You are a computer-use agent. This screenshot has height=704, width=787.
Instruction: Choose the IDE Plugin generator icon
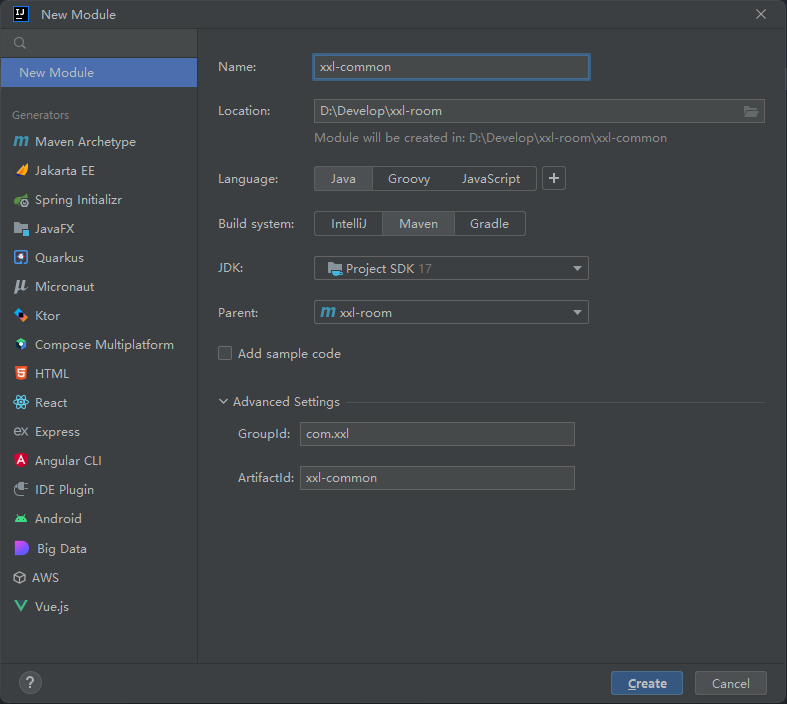coord(21,489)
